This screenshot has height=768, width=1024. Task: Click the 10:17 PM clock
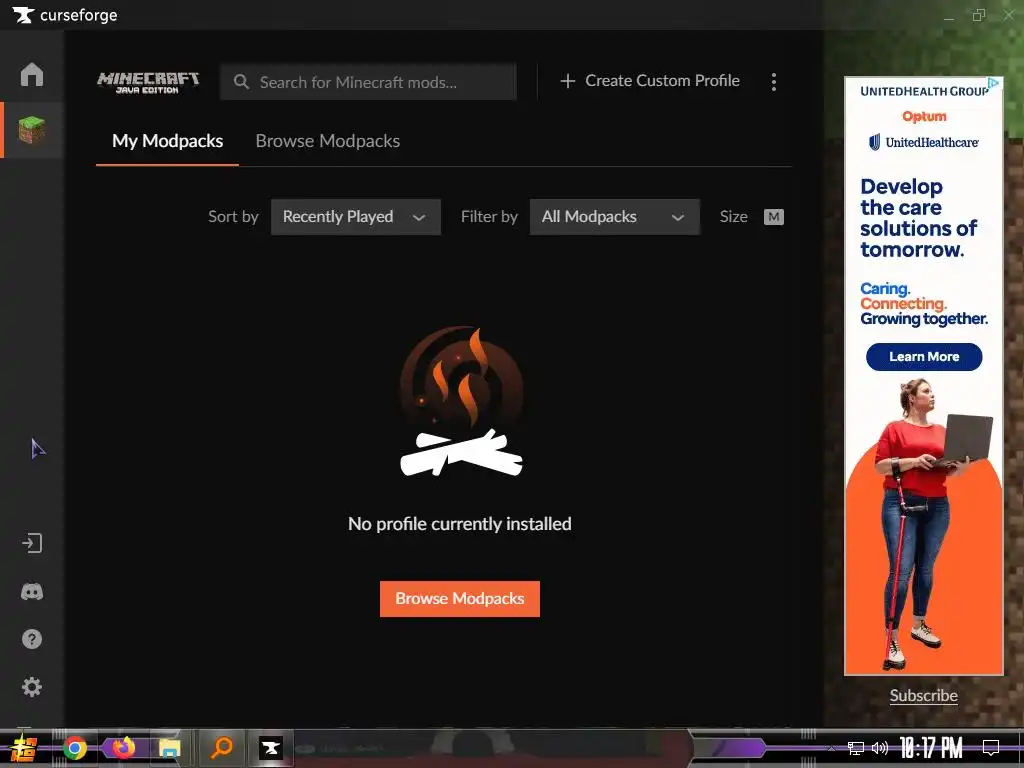(931, 748)
